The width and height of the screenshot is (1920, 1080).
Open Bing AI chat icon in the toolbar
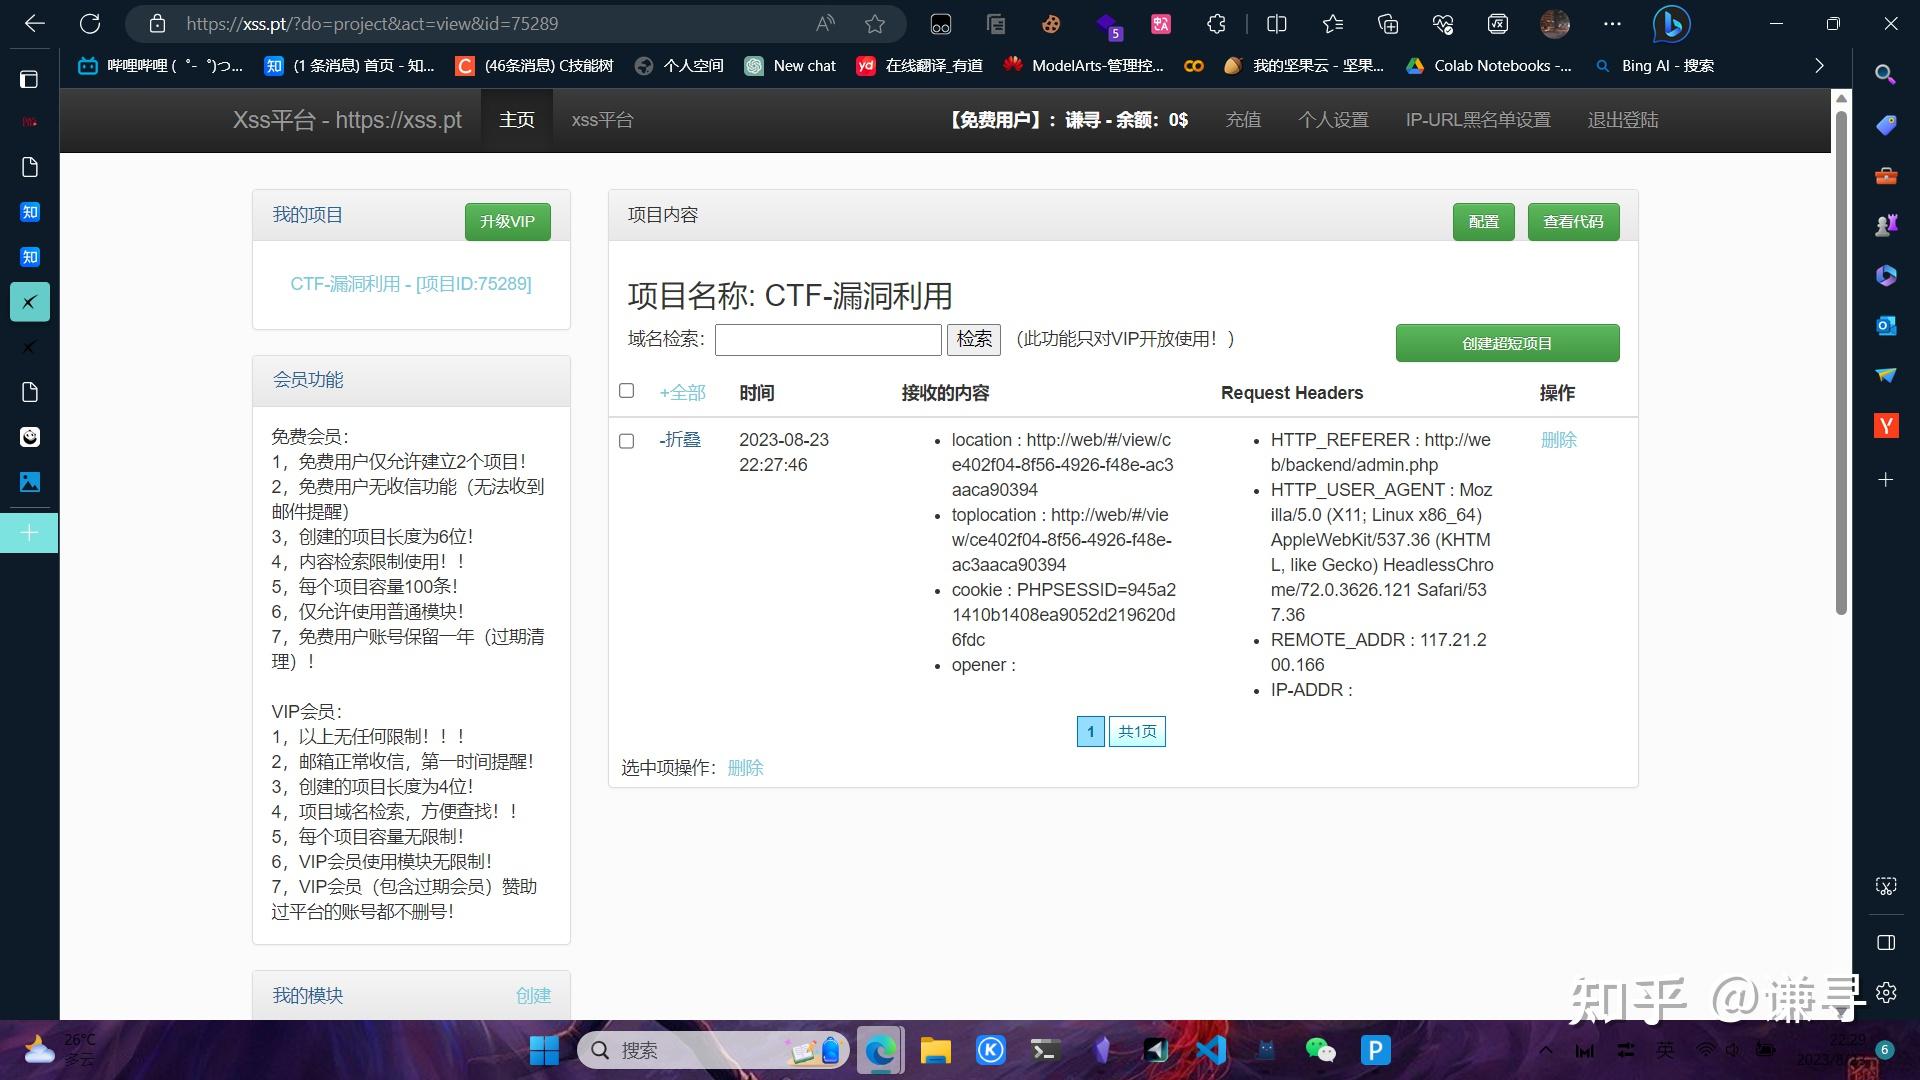pyautogui.click(x=1671, y=23)
